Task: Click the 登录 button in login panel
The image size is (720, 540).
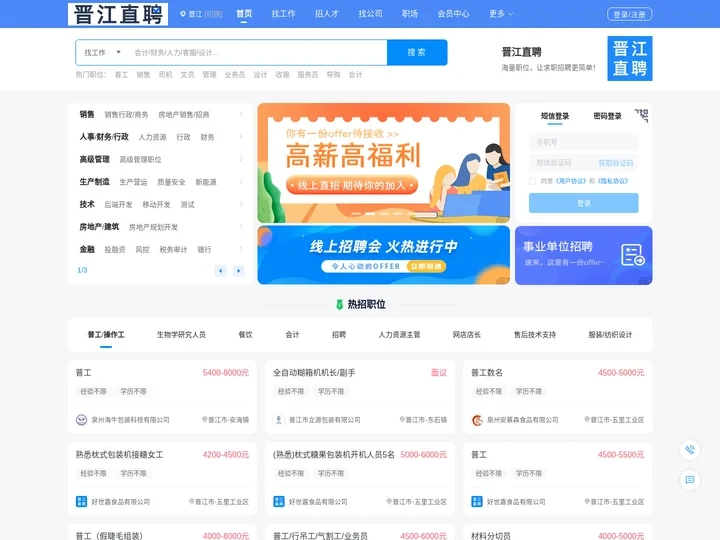Action: coord(584,203)
